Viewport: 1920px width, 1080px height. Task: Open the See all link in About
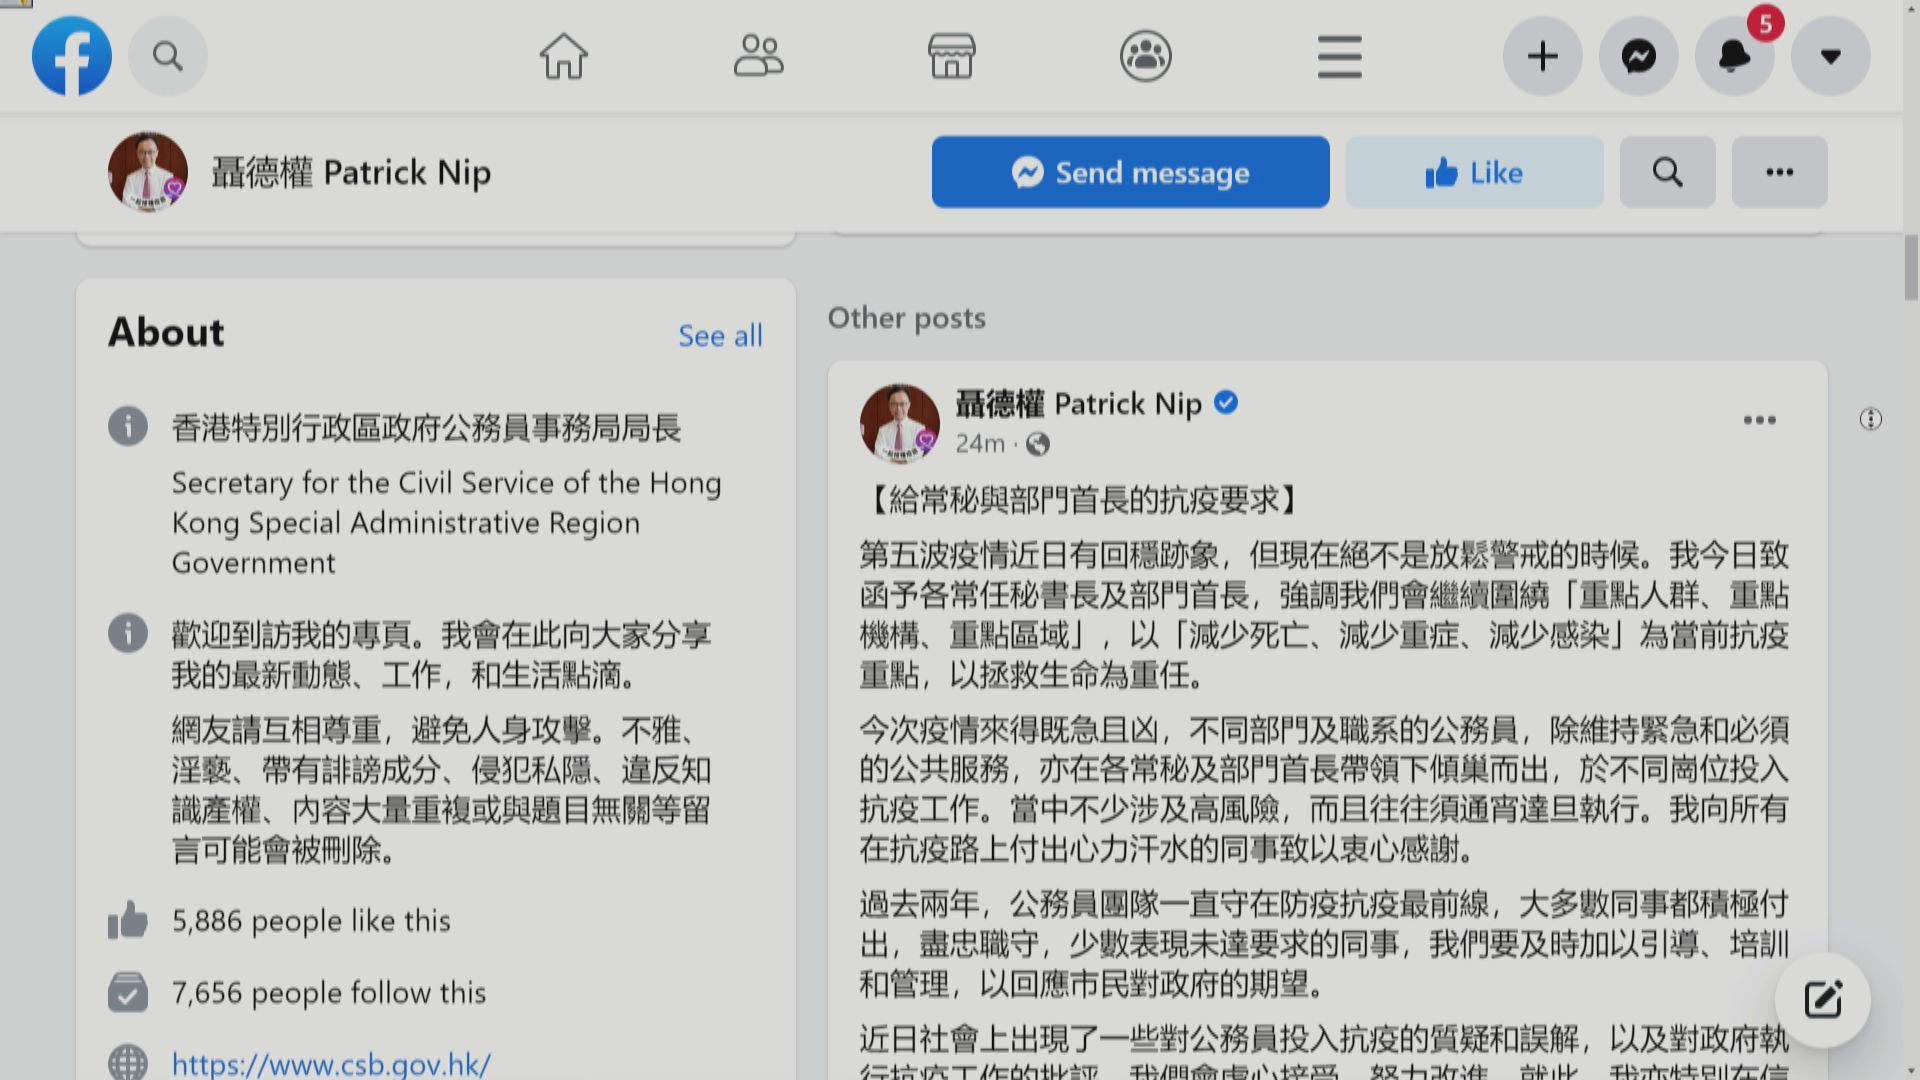(x=720, y=336)
